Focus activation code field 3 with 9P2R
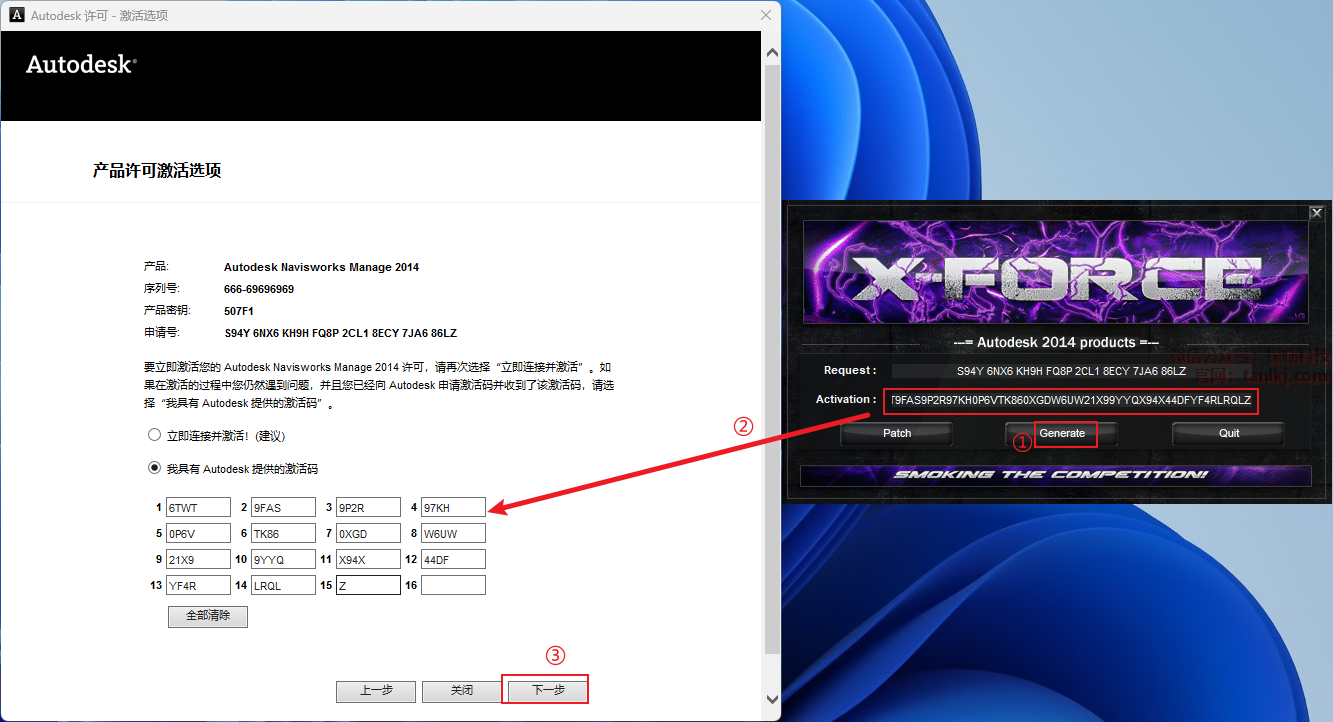1333x722 pixels. [x=368, y=507]
